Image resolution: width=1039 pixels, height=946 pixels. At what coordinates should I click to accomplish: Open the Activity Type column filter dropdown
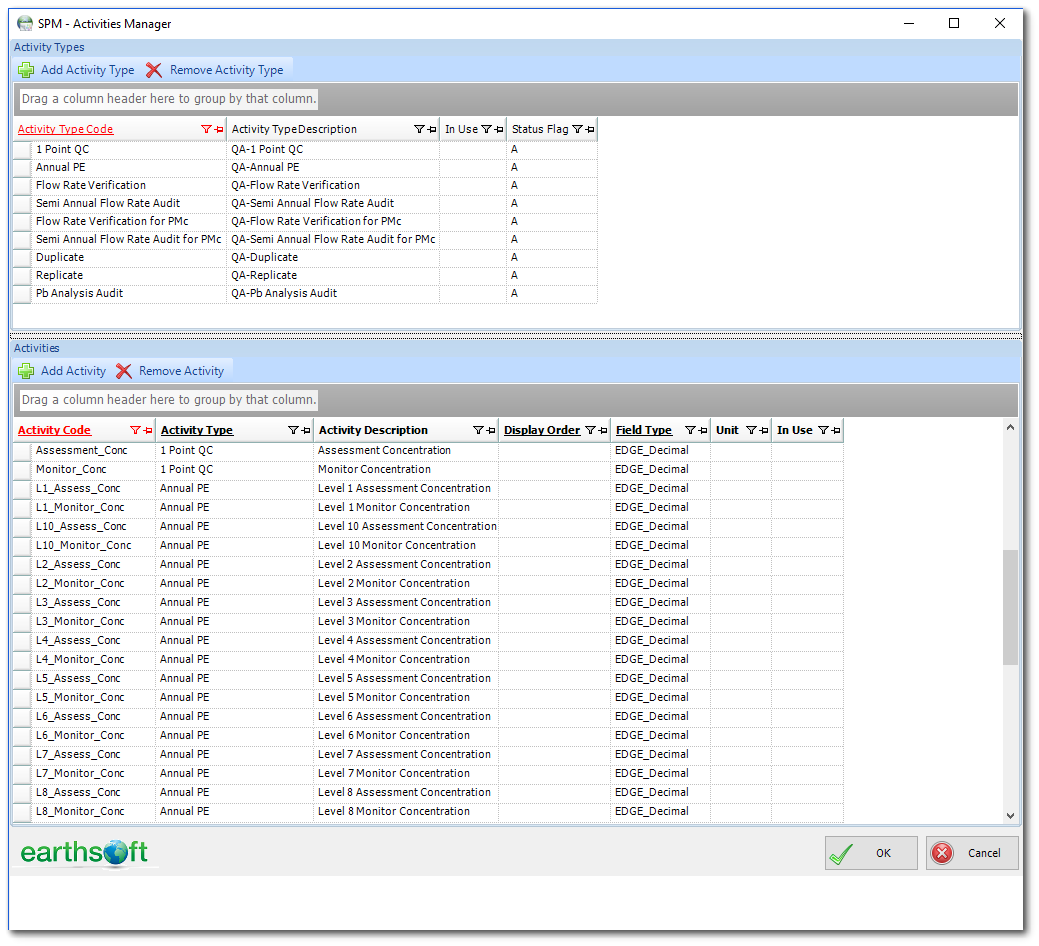(x=294, y=430)
